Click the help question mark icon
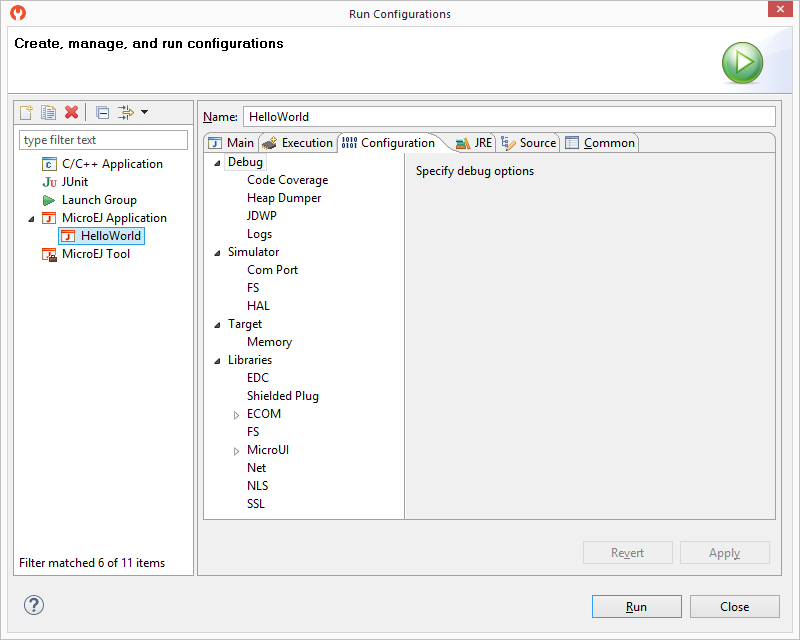 [34, 605]
